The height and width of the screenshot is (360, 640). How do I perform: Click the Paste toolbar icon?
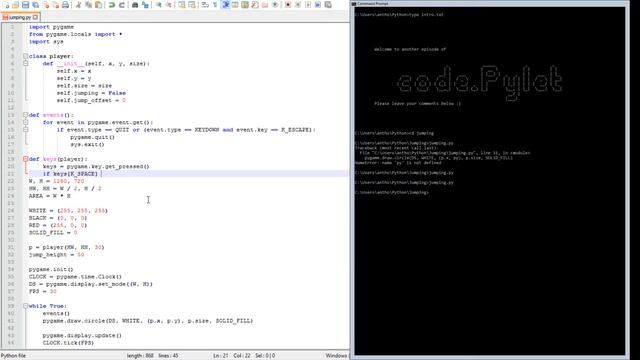click(98, 5)
